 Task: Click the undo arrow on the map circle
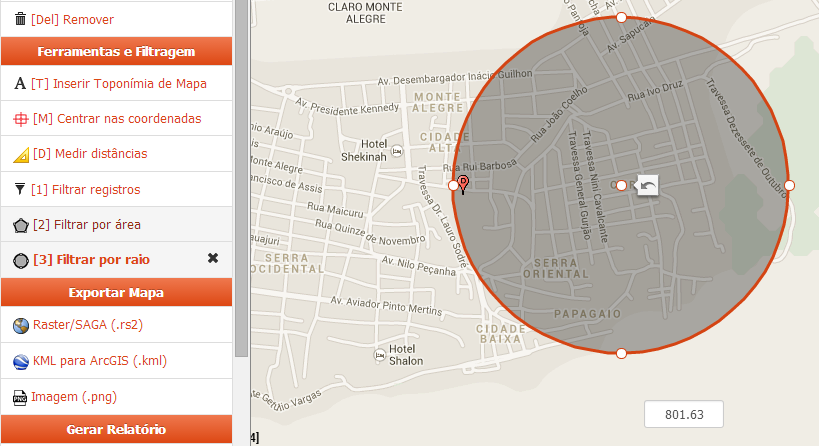pos(648,186)
